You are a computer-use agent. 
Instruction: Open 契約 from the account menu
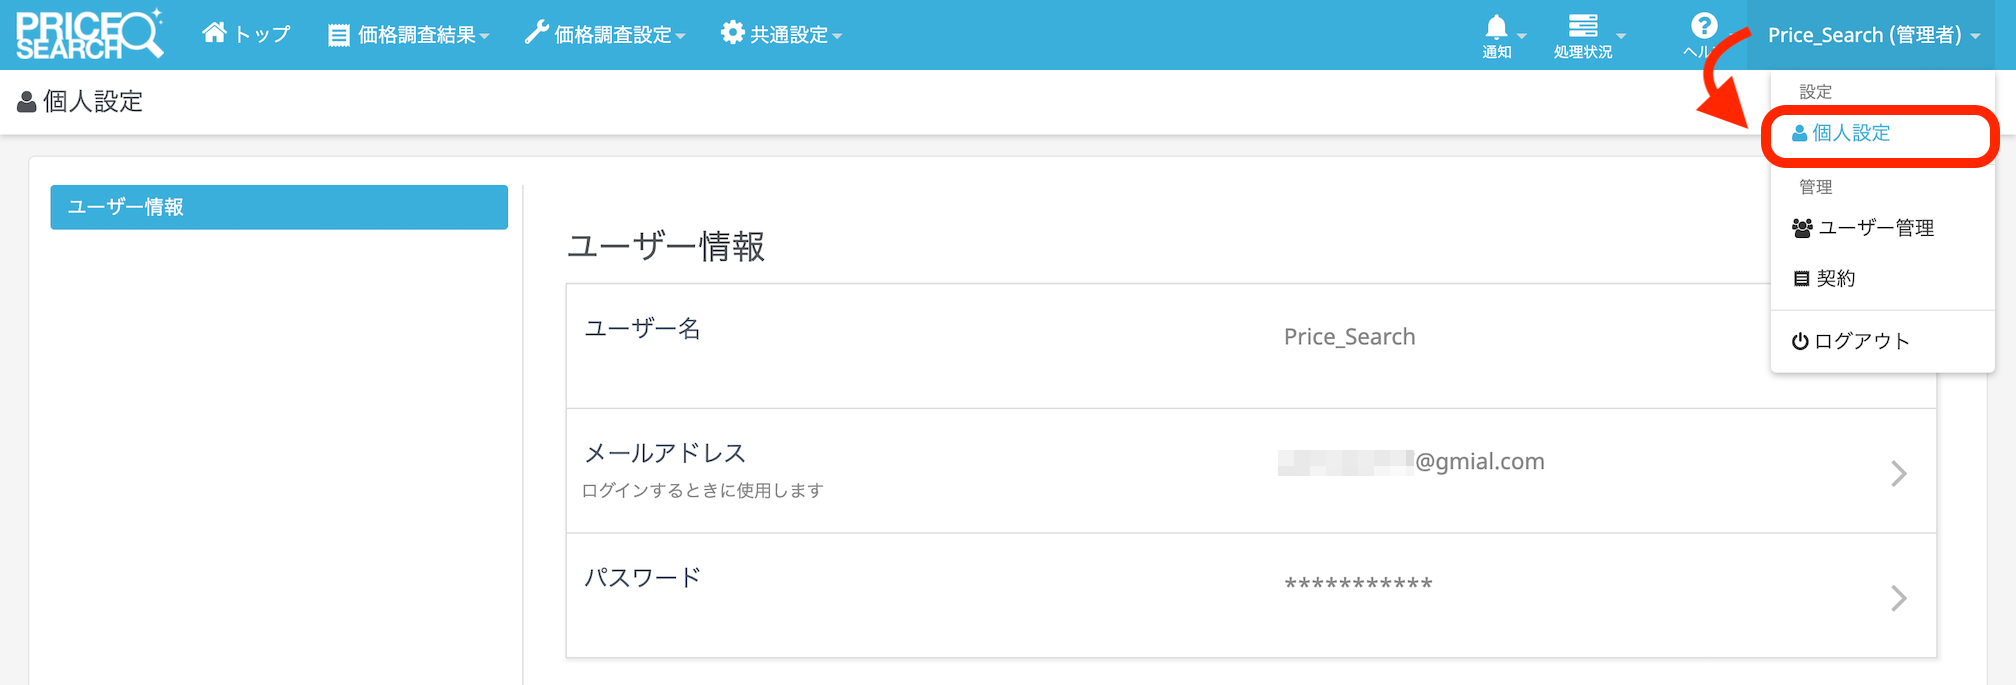(x=1834, y=279)
